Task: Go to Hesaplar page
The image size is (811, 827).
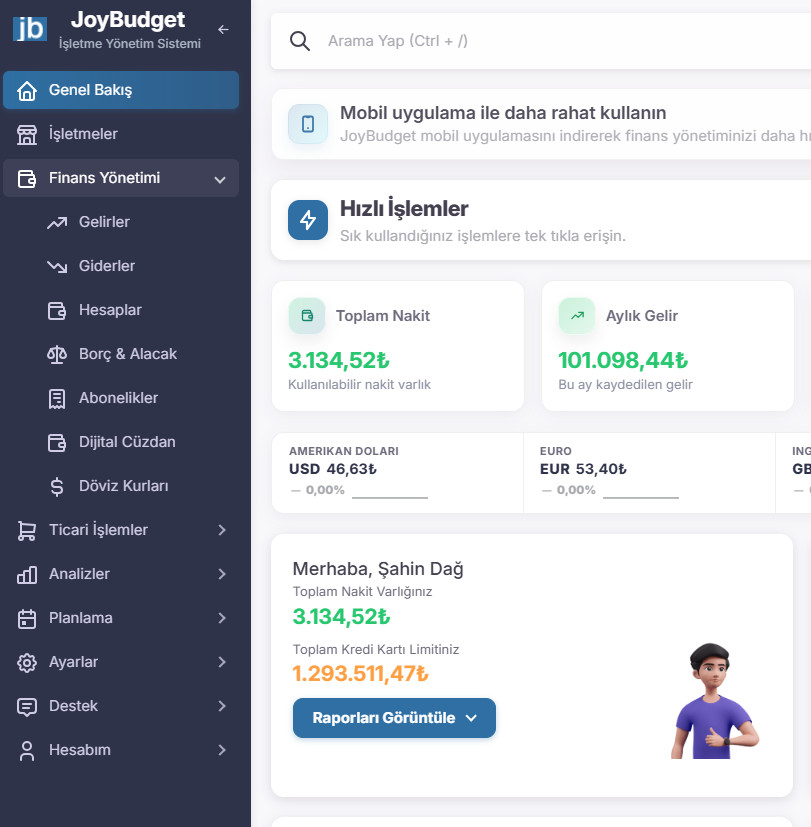Action: click(110, 310)
